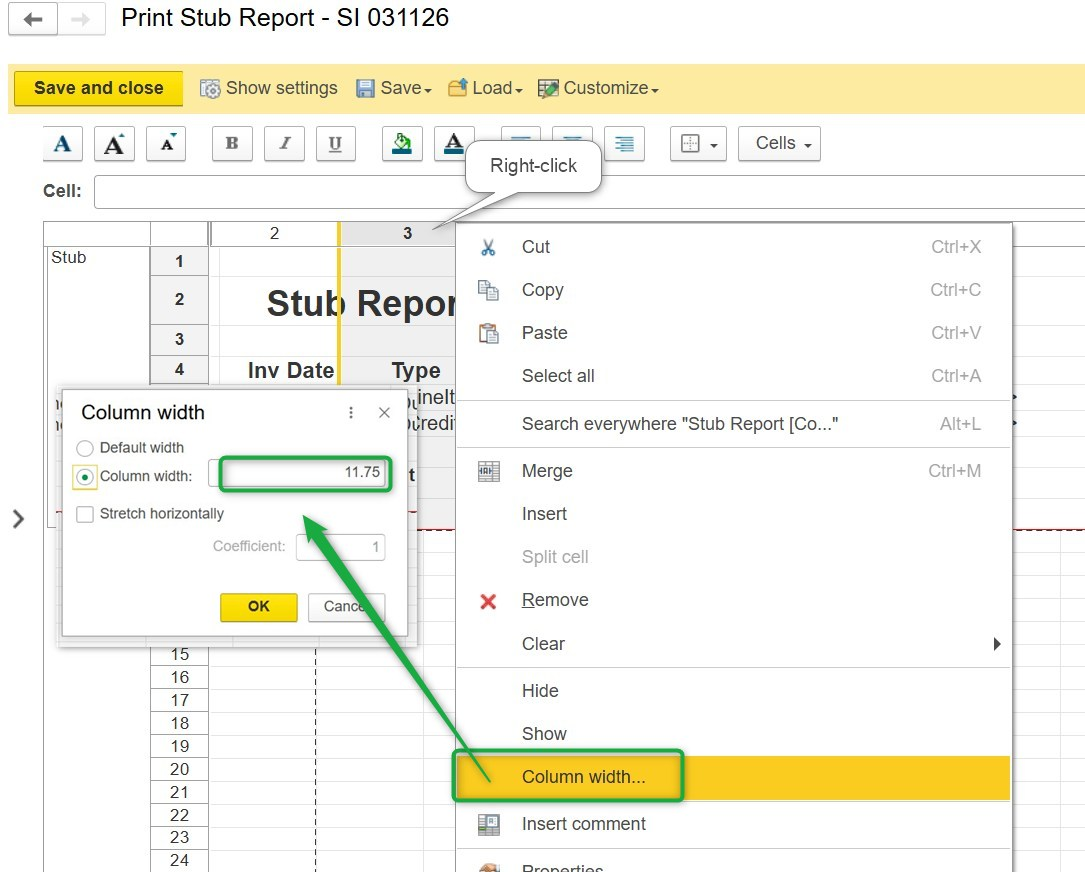Image resolution: width=1085 pixels, height=872 pixels.
Task: Select the Default width radio button
Action: click(86, 448)
